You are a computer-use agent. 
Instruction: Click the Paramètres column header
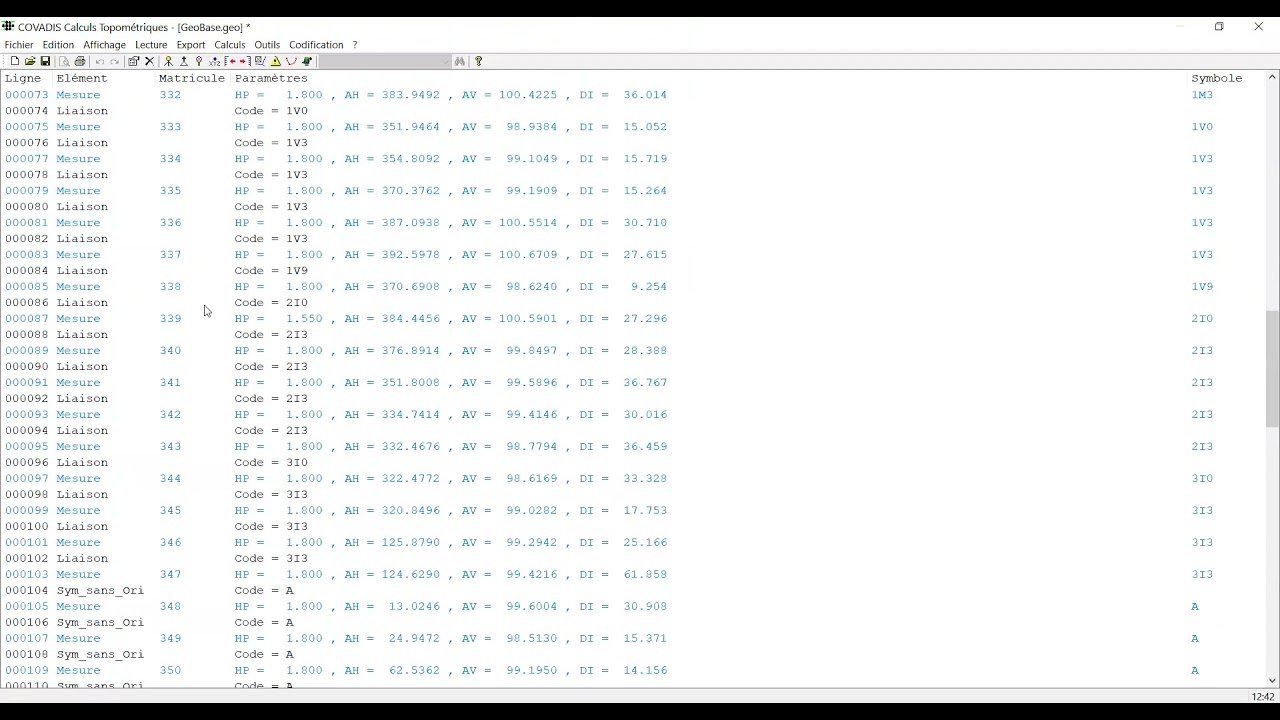[x=271, y=78]
